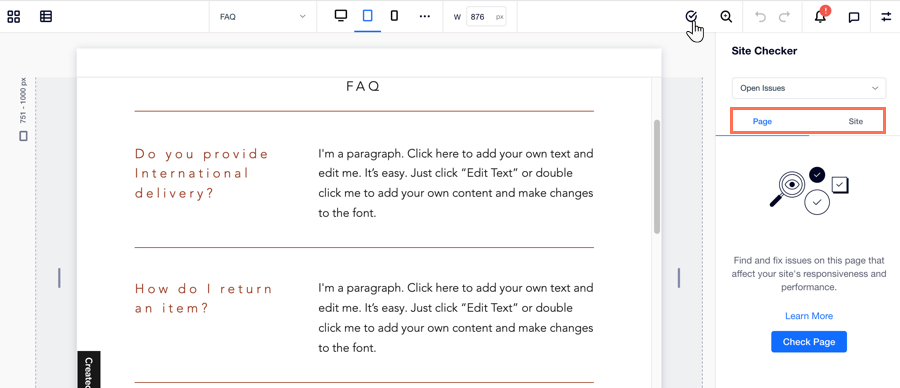Open notifications bell icon

pos(821,16)
